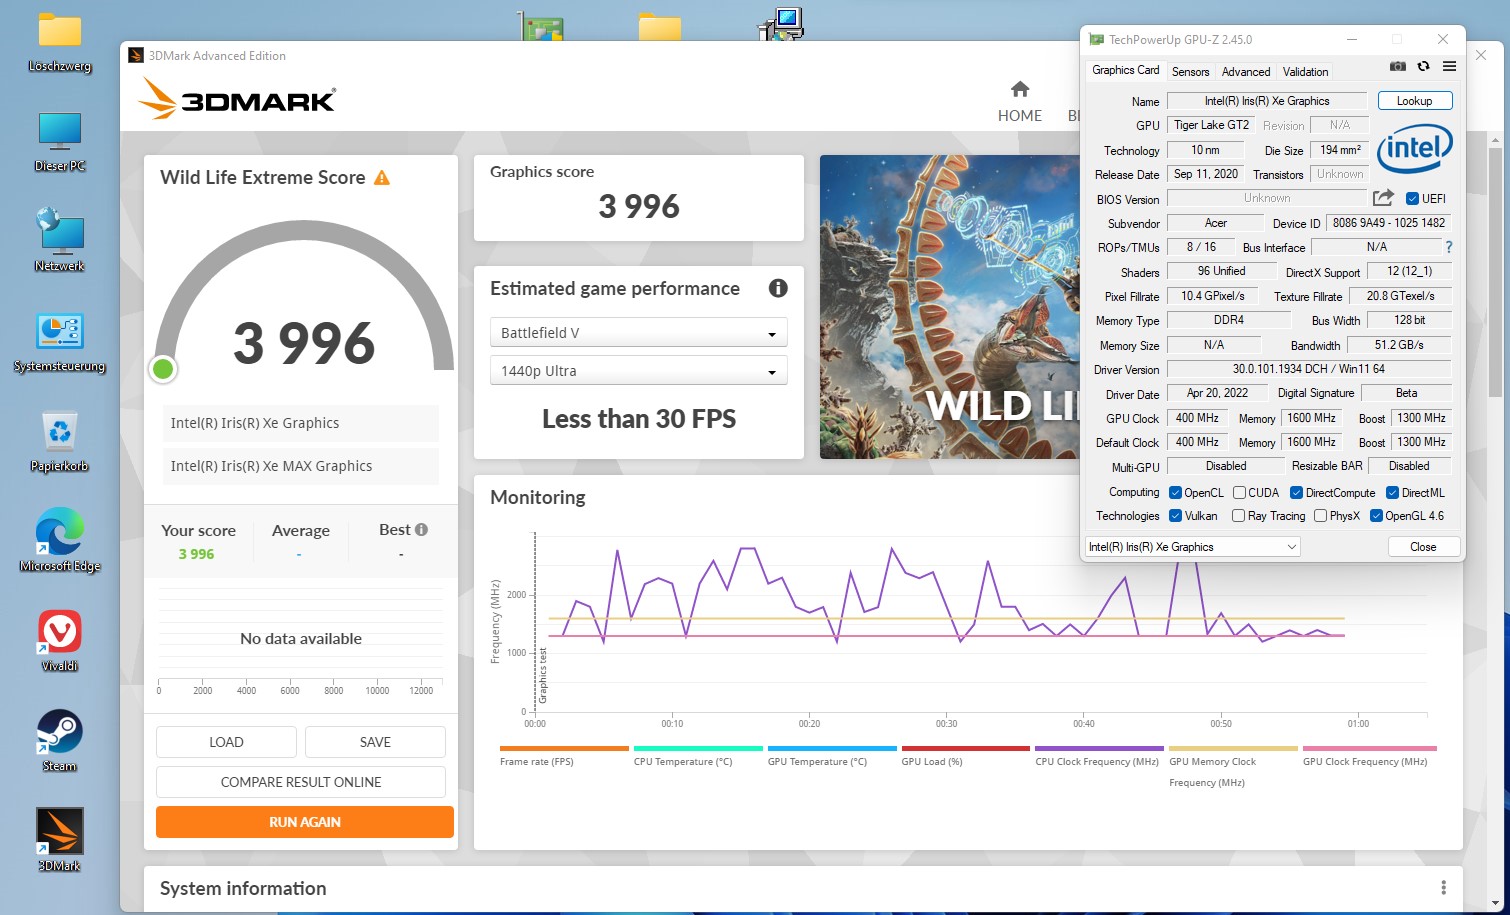Viewport: 1510px width, 915px height.
Task: Click the GPU Temperature (°C) legend label
Action: 817,762
